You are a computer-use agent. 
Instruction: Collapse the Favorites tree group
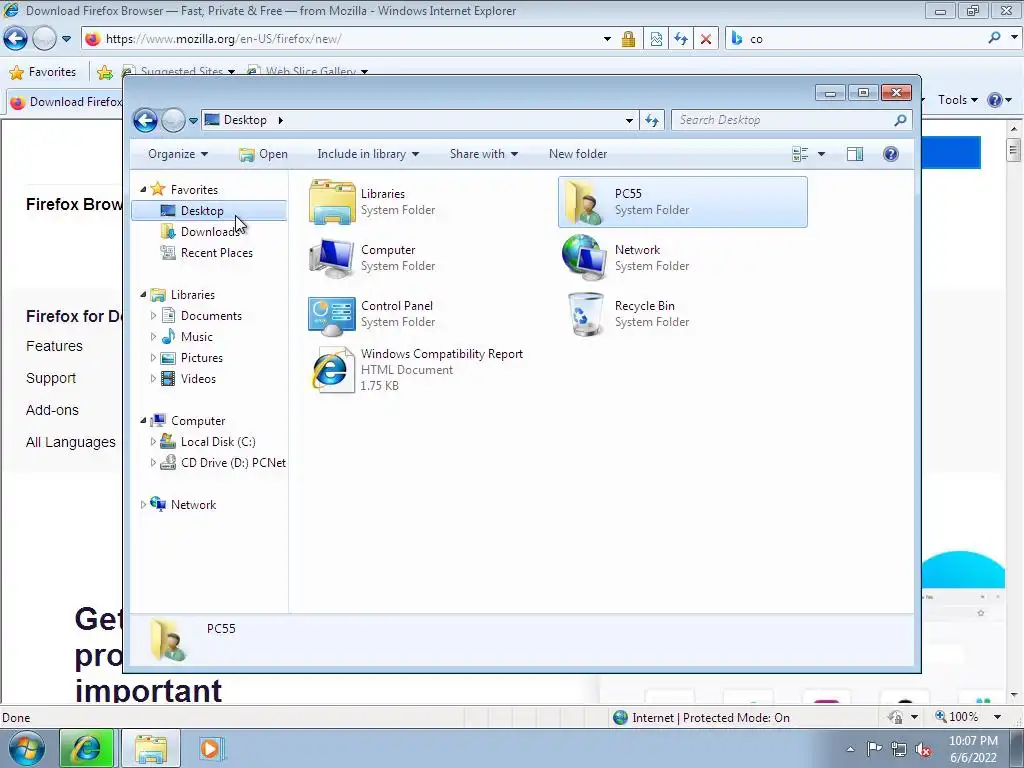click(x=143, y=189)
